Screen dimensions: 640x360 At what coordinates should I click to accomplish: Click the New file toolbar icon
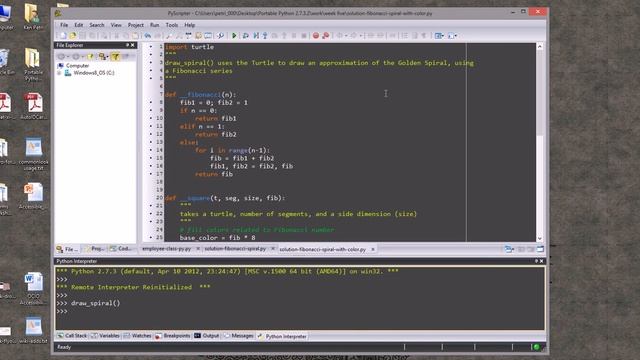click(63, 36)
